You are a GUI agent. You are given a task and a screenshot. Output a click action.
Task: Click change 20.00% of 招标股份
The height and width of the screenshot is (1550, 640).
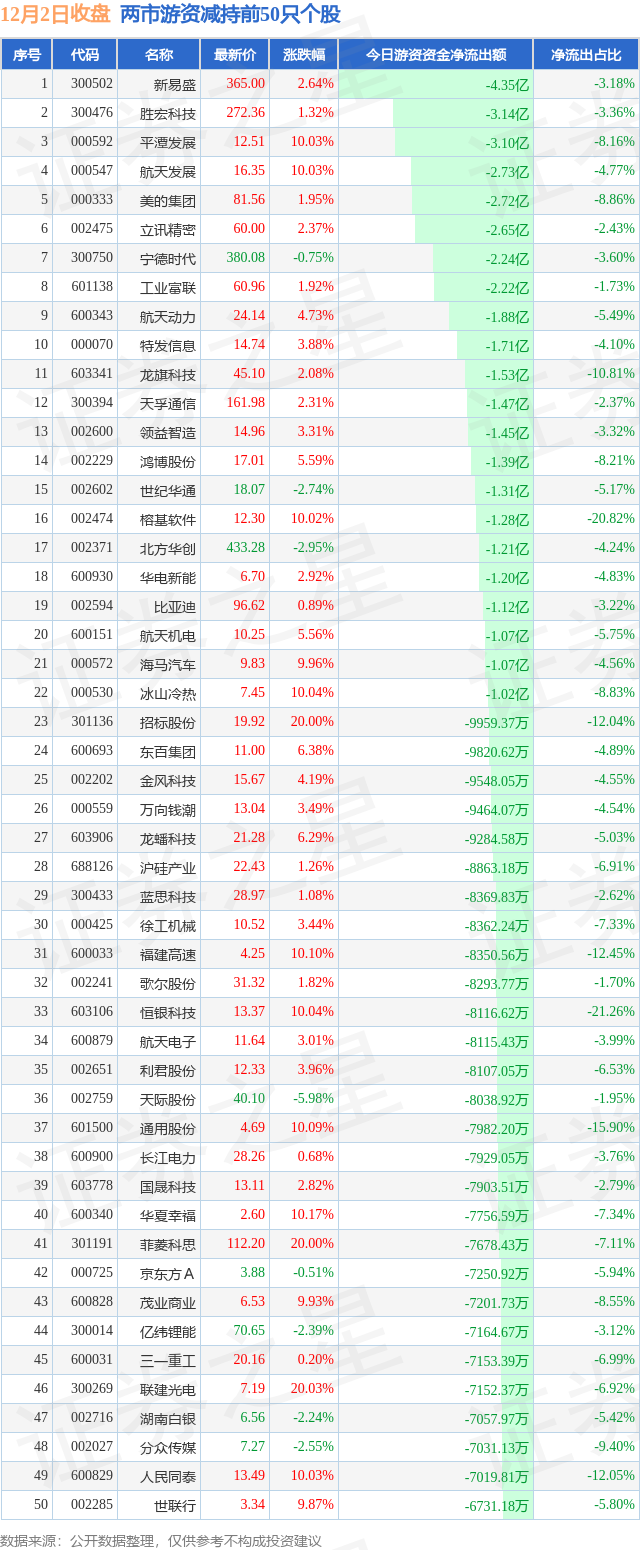point(312,722)
